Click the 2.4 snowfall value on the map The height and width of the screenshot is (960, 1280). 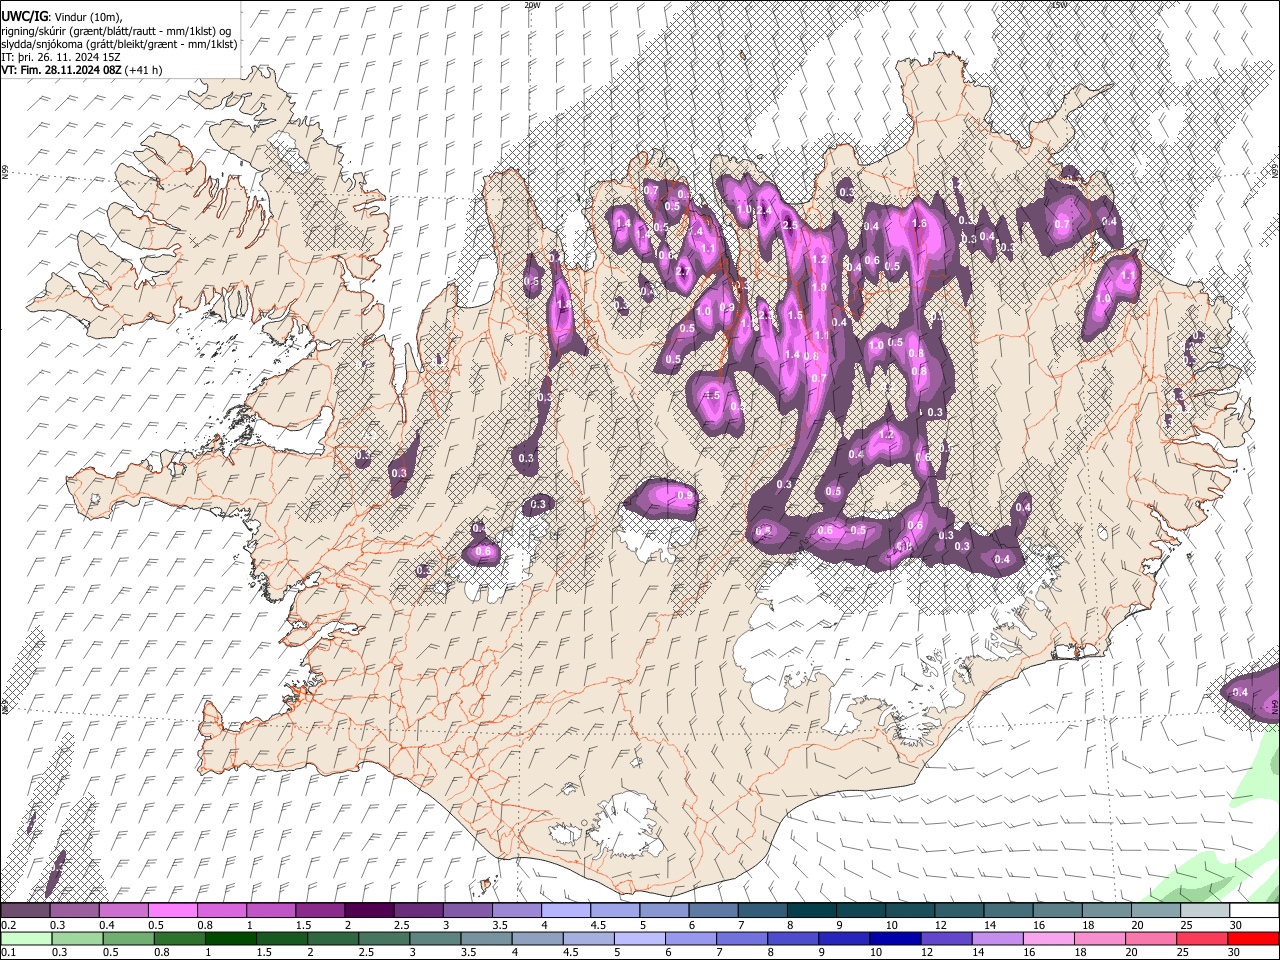point(763,211)
